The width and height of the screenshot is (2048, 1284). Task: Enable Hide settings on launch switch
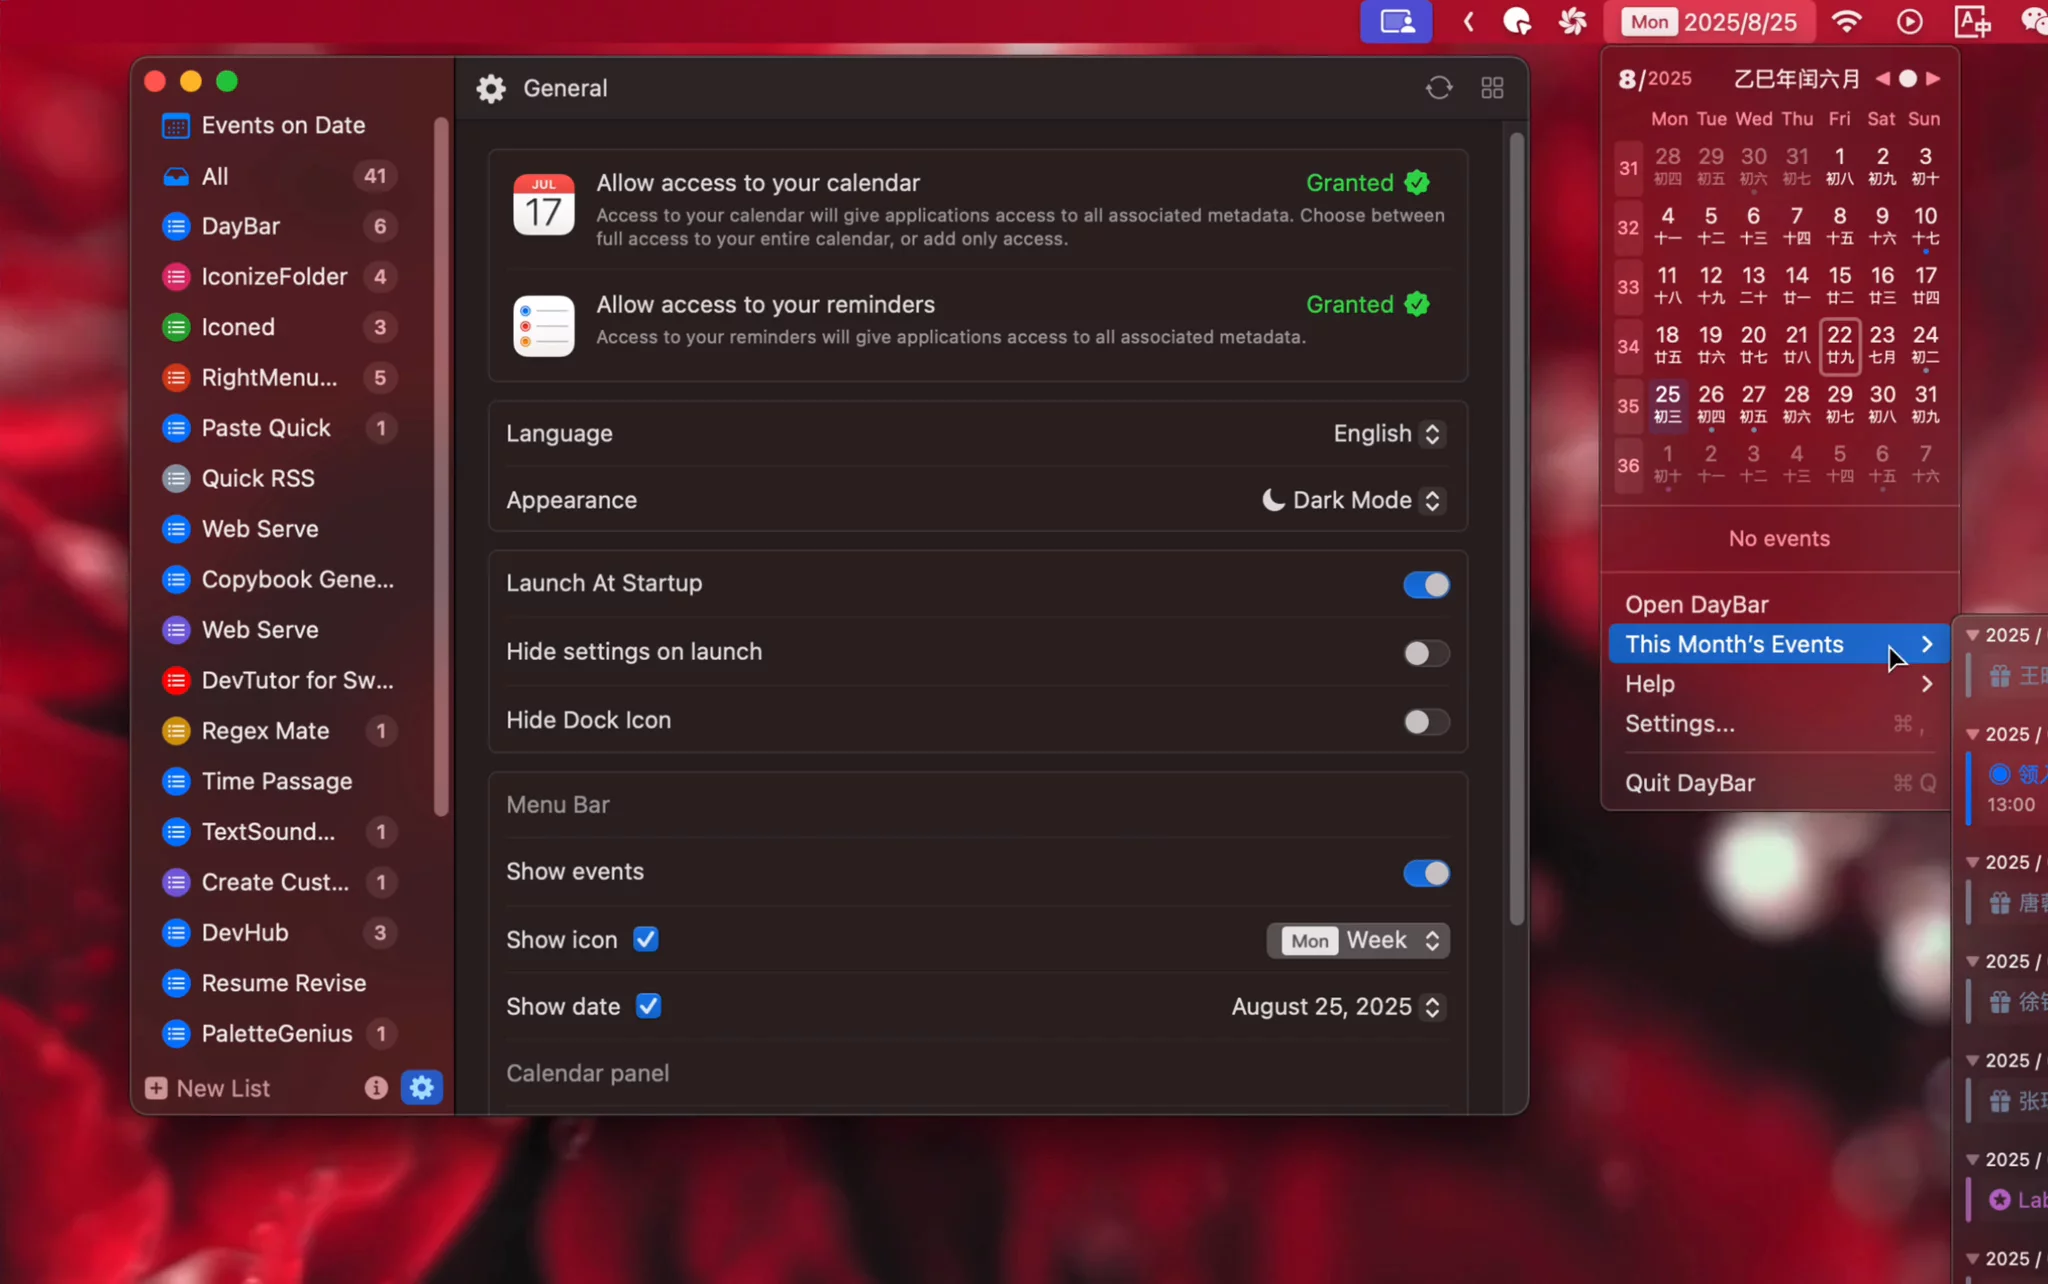(1426, 653)
